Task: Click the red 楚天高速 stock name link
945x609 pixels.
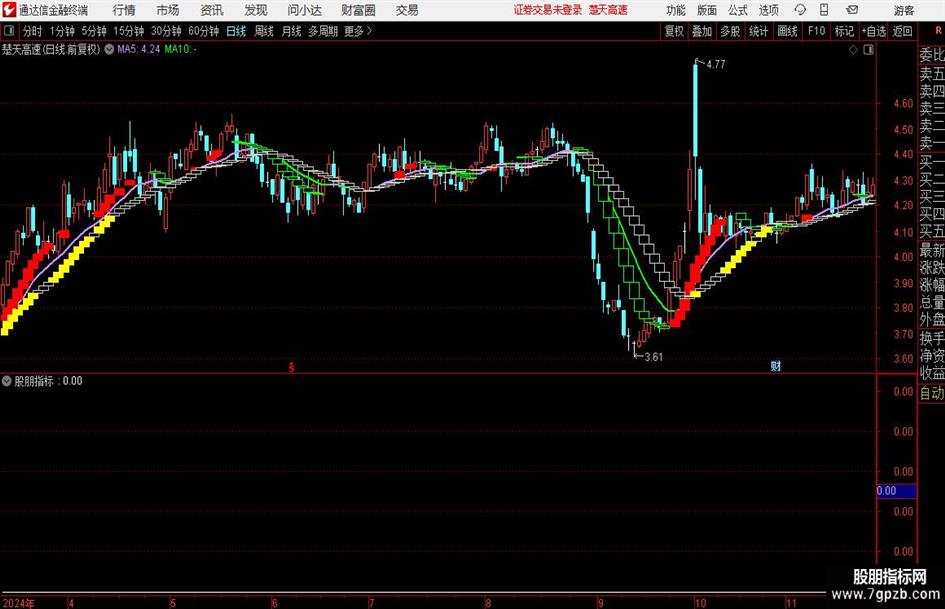Action: (x=608, y=10)
